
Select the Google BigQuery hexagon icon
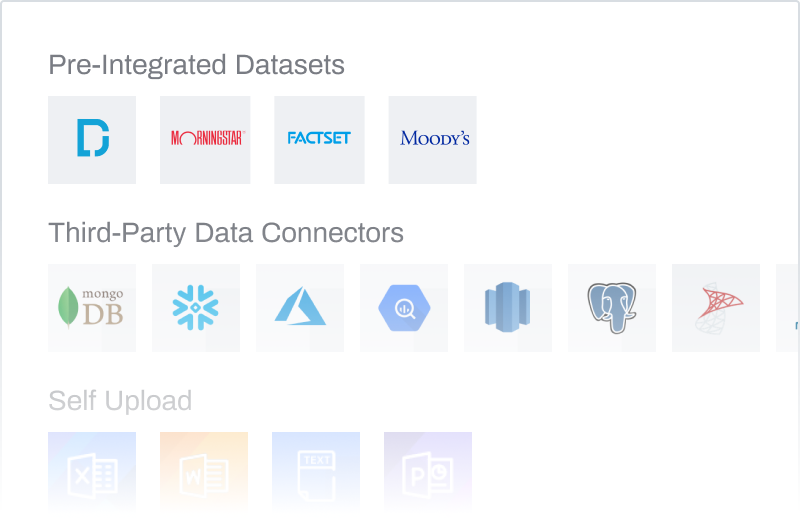(x=404, y=307)
